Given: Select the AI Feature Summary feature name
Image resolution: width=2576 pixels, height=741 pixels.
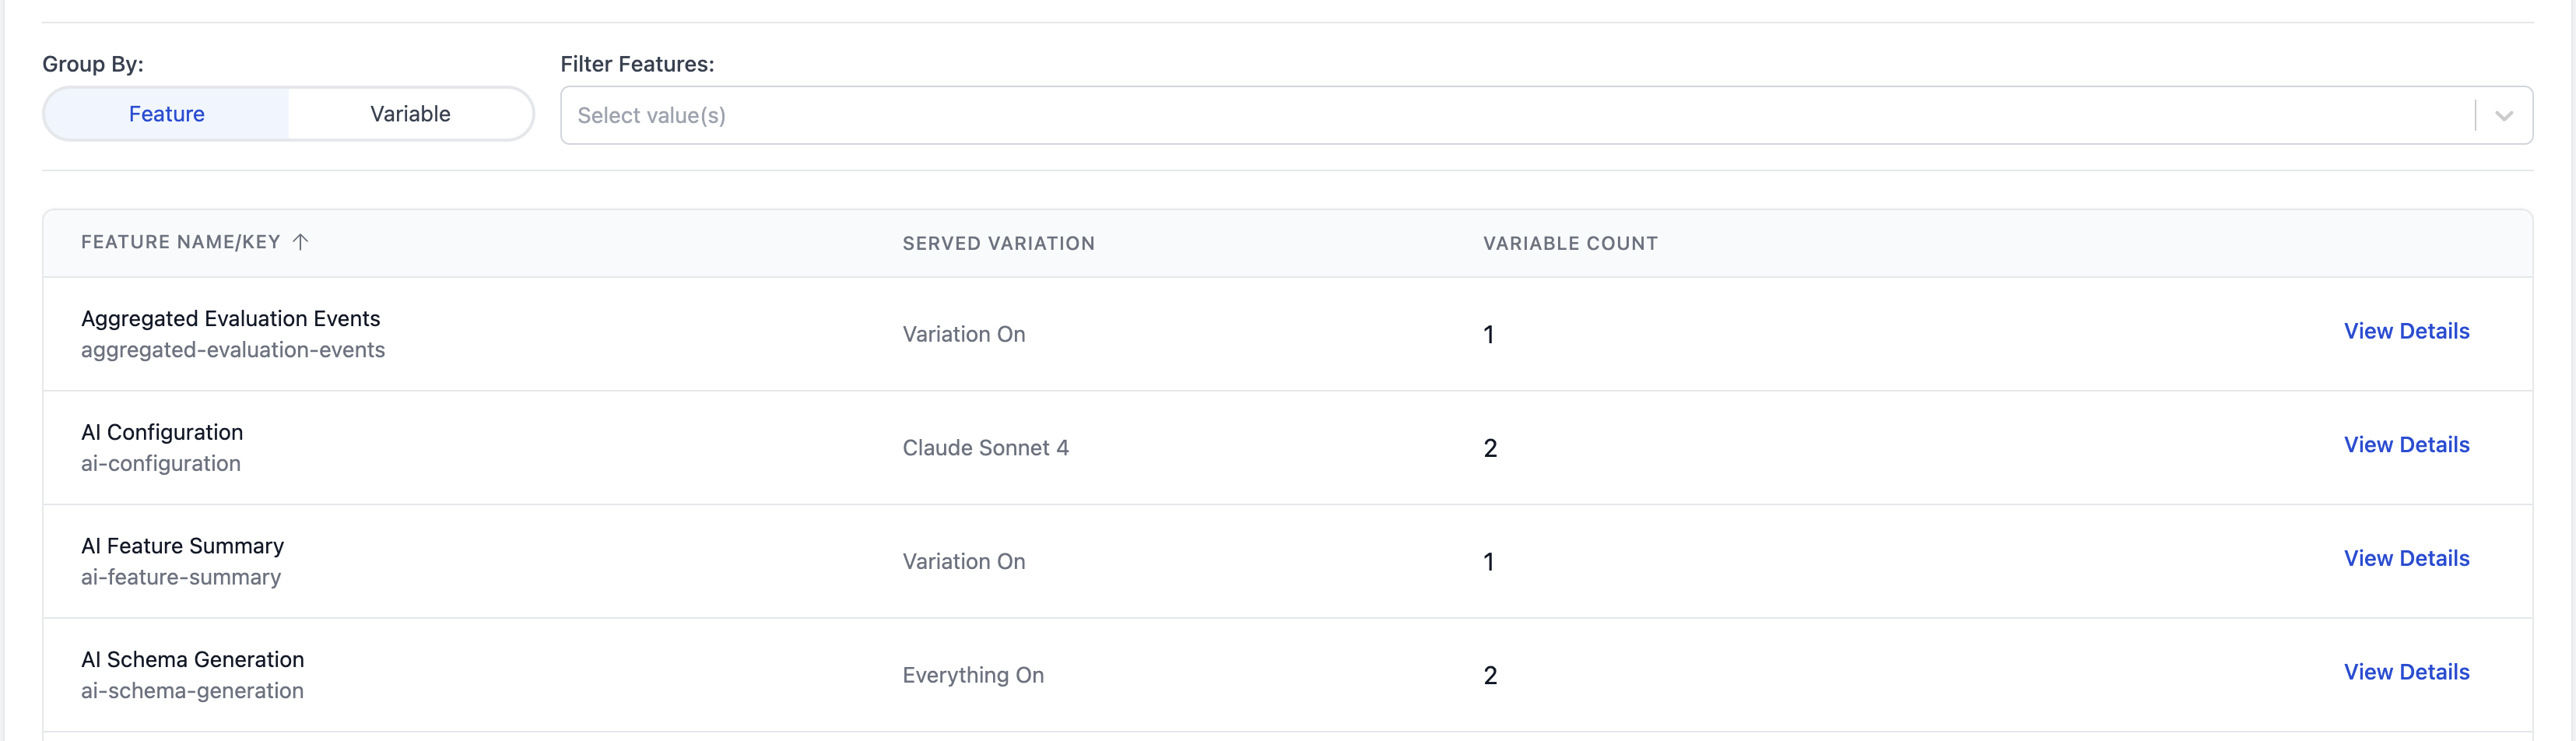Looking at the screenshot, I should click(x=182, y=546).
